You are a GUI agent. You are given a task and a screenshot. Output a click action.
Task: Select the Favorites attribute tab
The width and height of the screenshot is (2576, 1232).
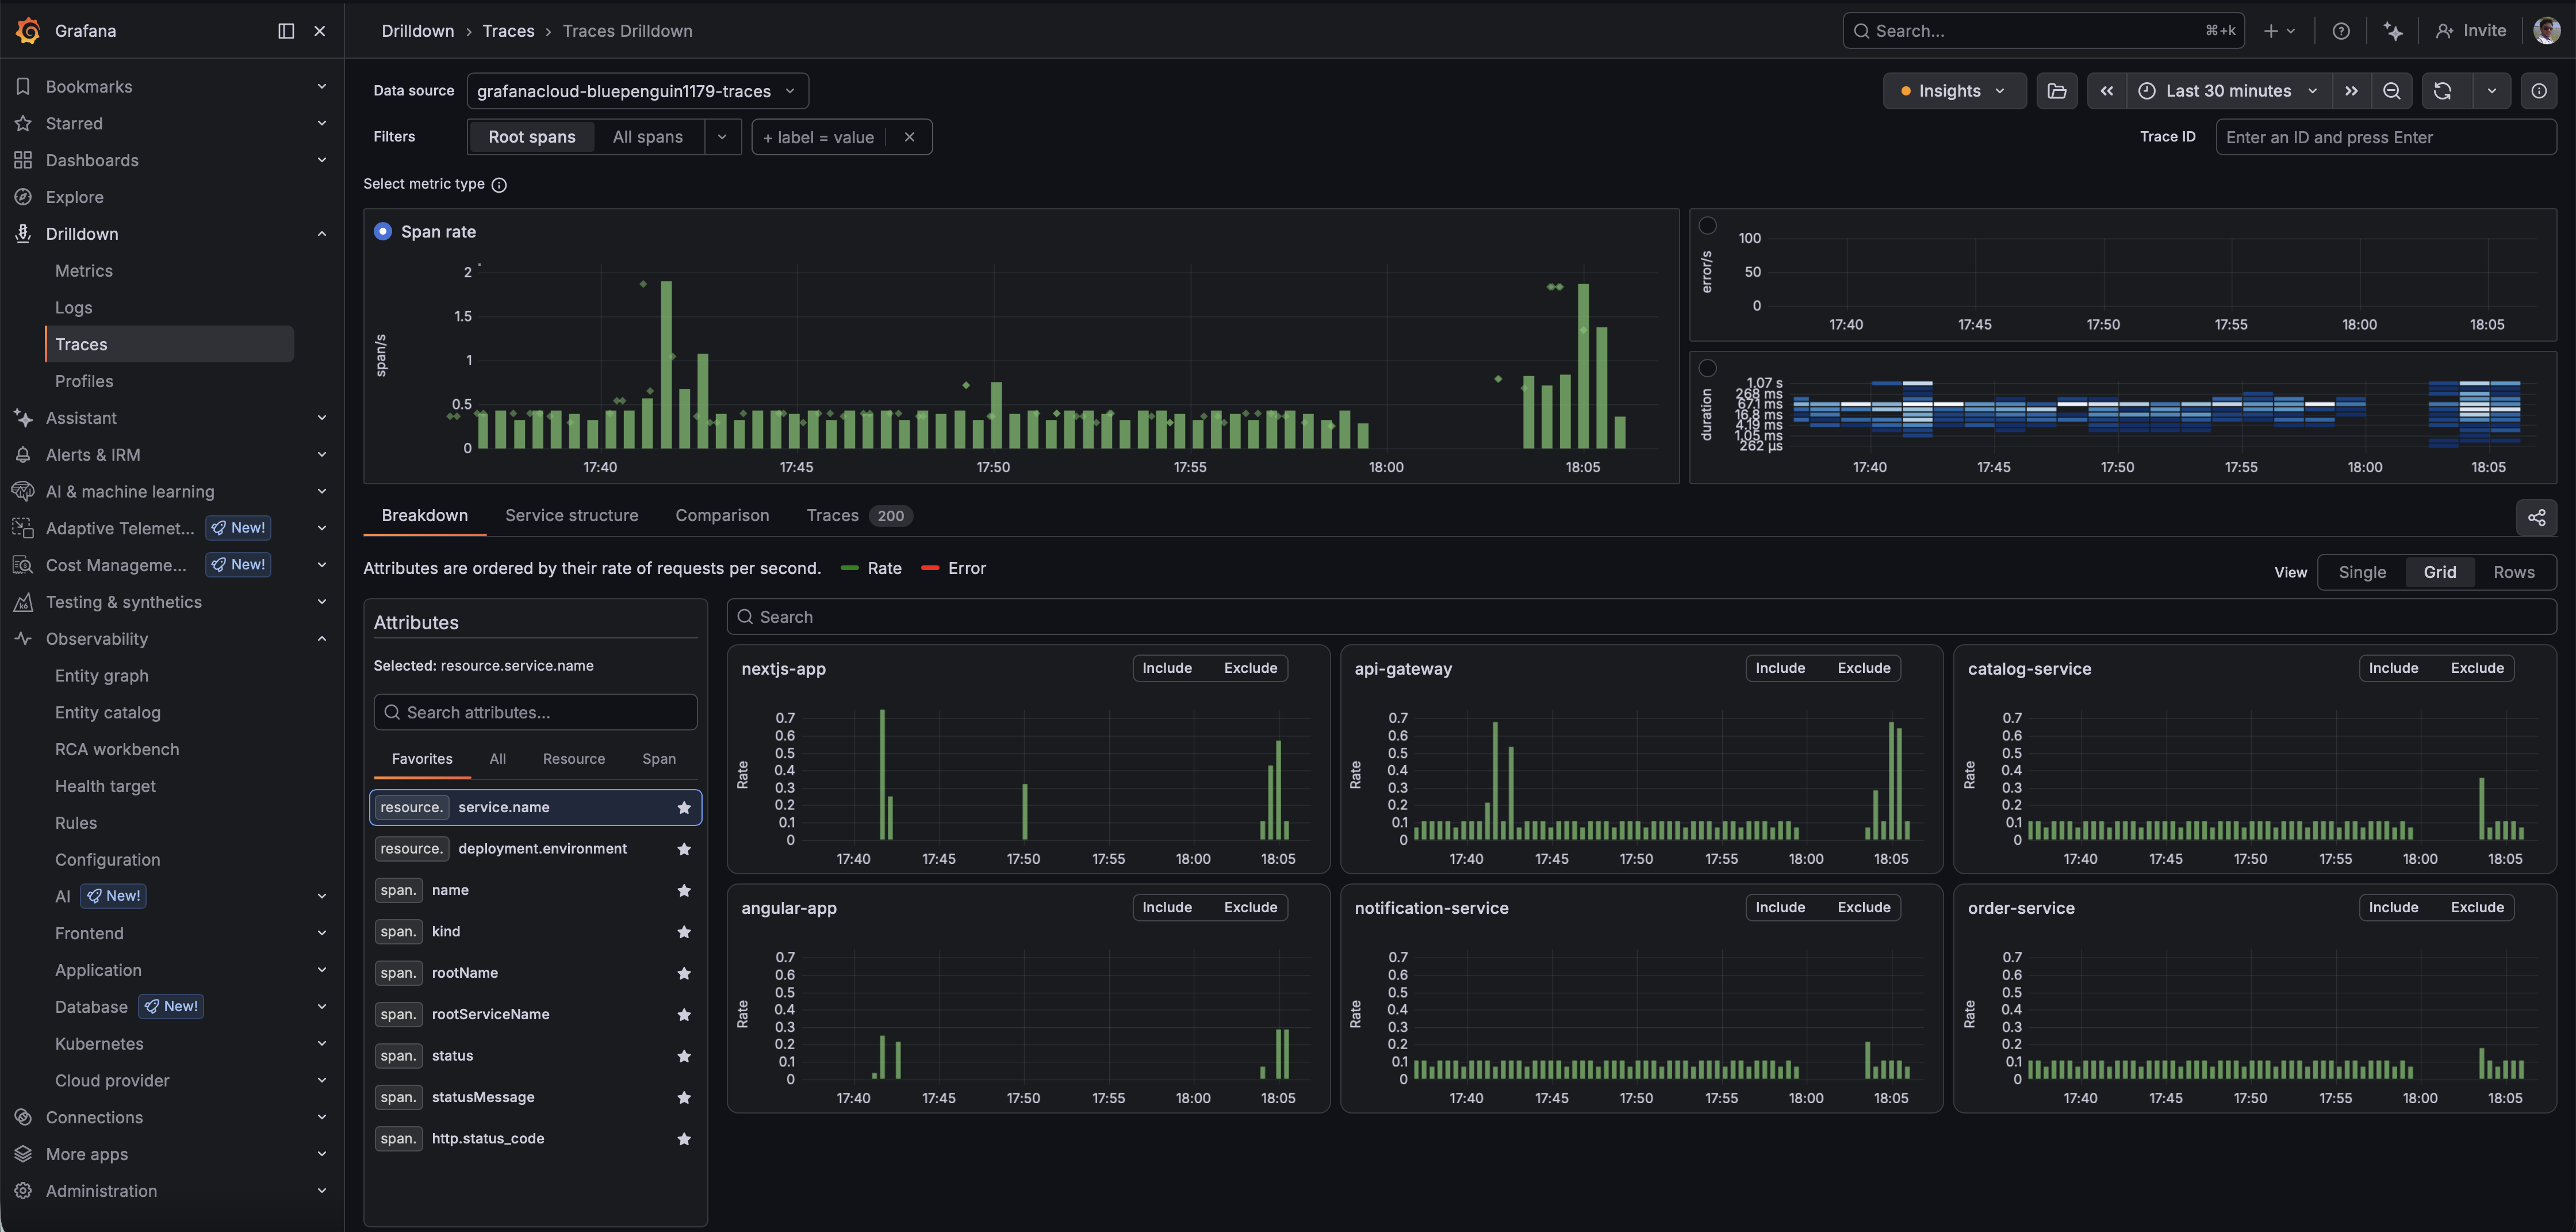pyautogui.click(x=422, y=759)
